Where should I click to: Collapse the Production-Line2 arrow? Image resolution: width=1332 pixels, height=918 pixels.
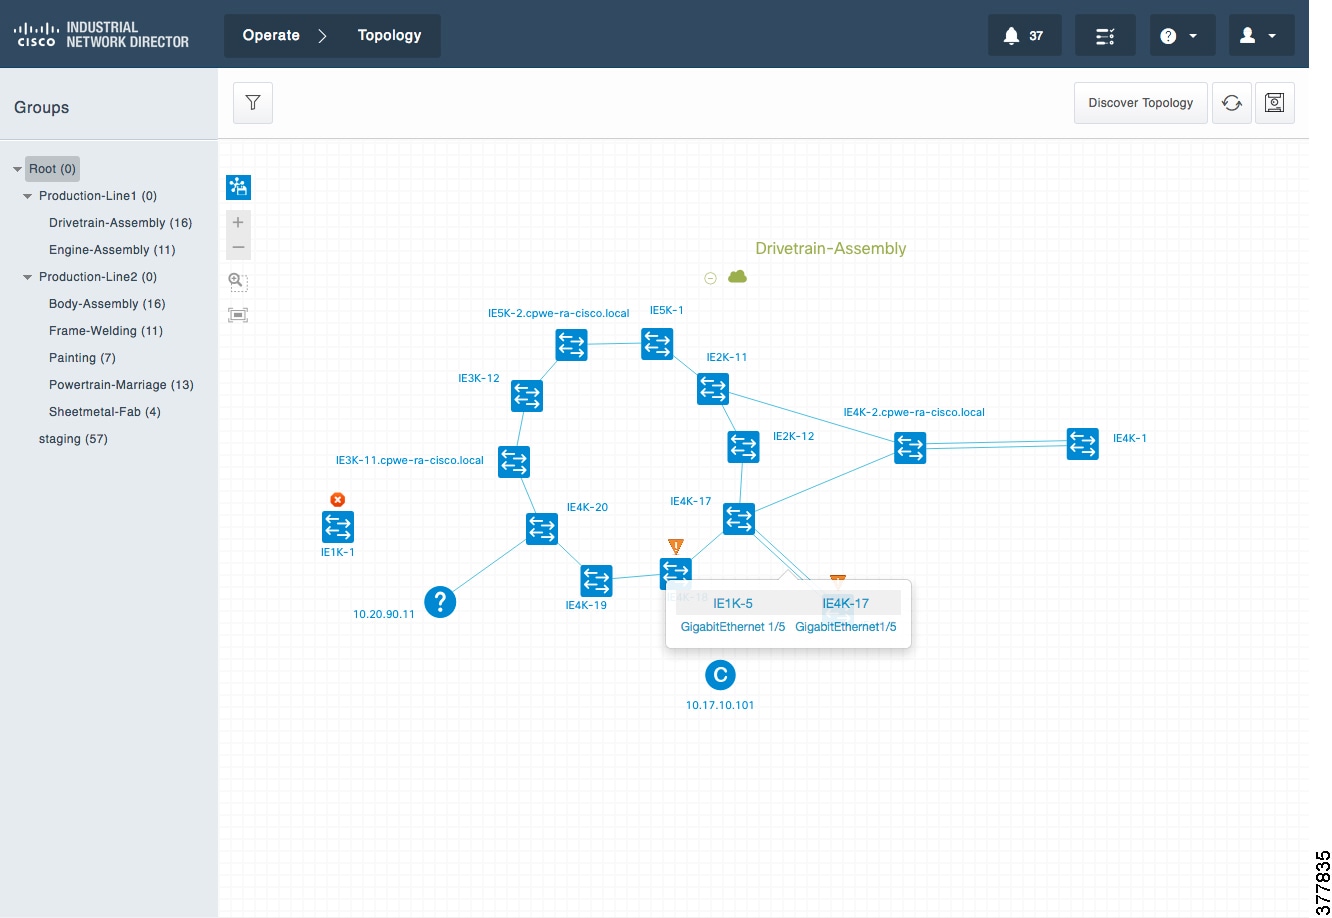point(28,277)
